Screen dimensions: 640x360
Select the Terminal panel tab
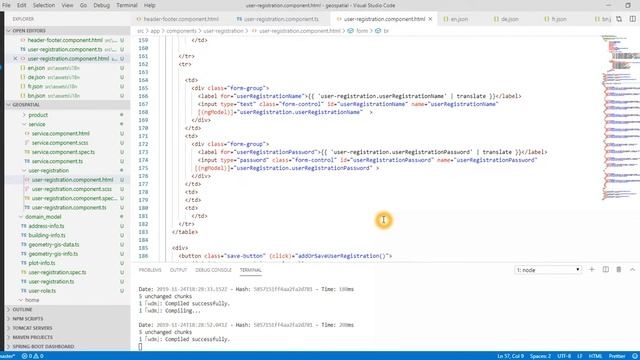(251, 270)
